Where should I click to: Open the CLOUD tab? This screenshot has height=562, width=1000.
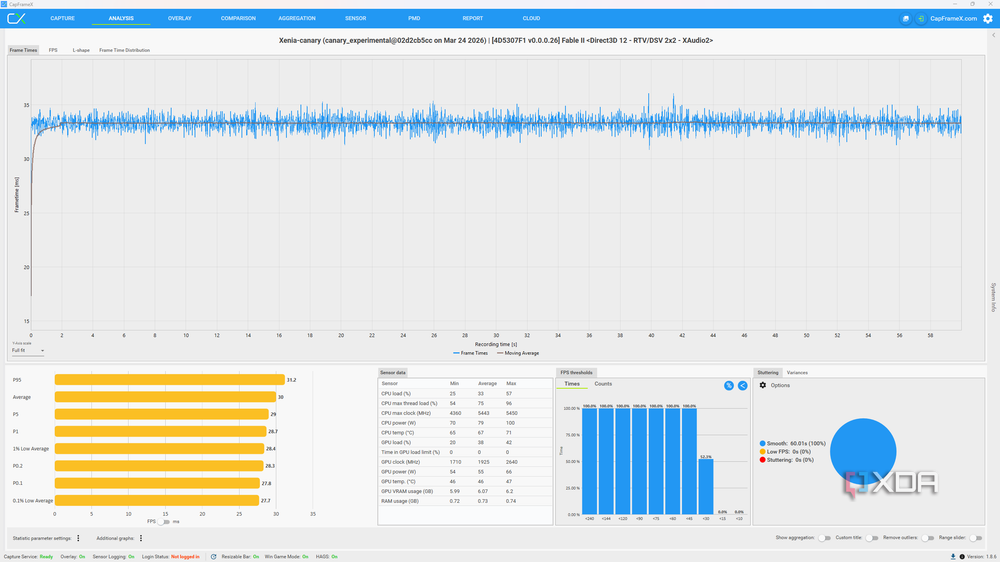[x=531, y=18]
